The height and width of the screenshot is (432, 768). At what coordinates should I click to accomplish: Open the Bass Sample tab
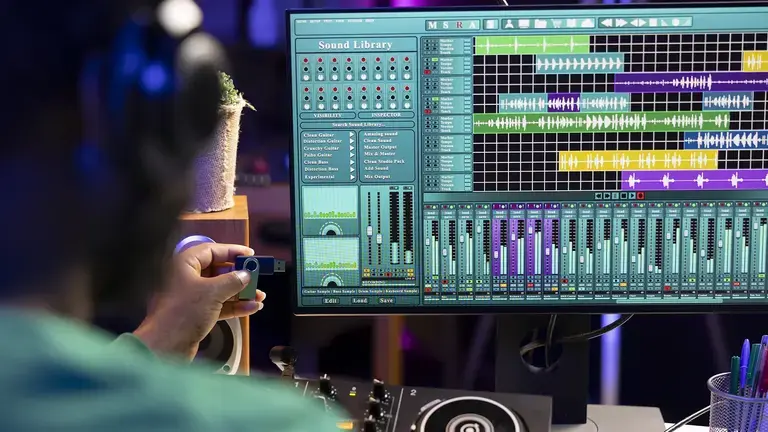point(344,292)
